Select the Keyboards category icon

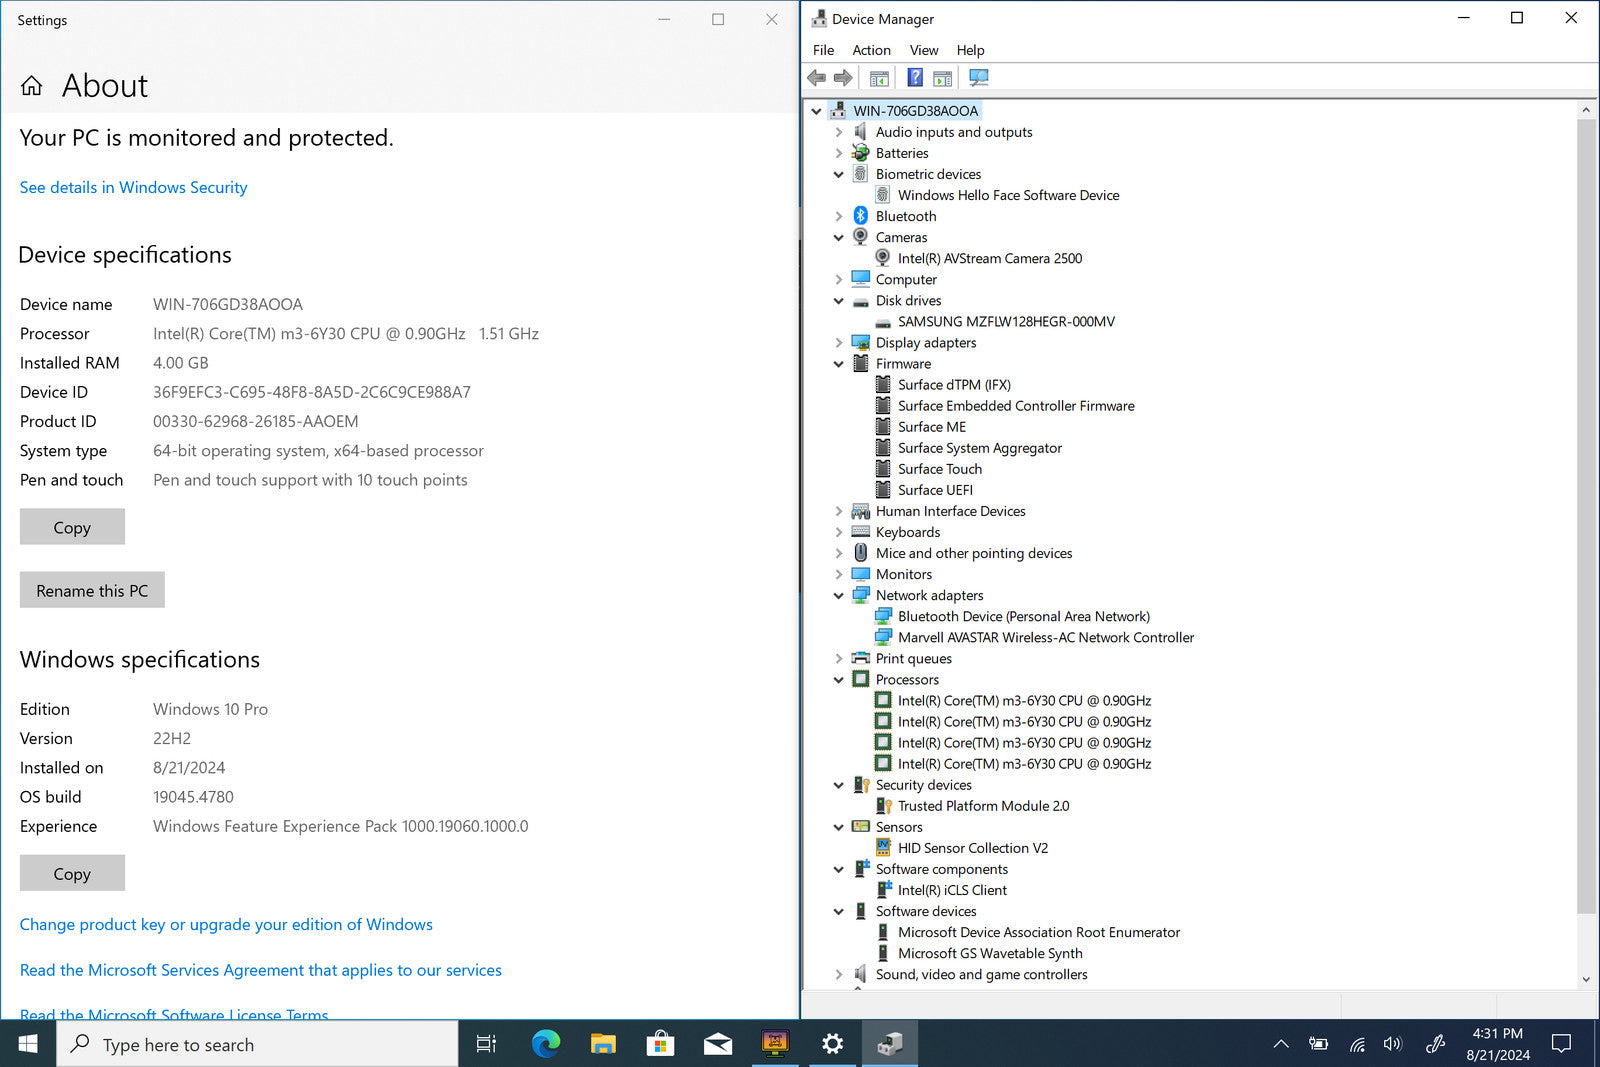[x=860, y=532]
